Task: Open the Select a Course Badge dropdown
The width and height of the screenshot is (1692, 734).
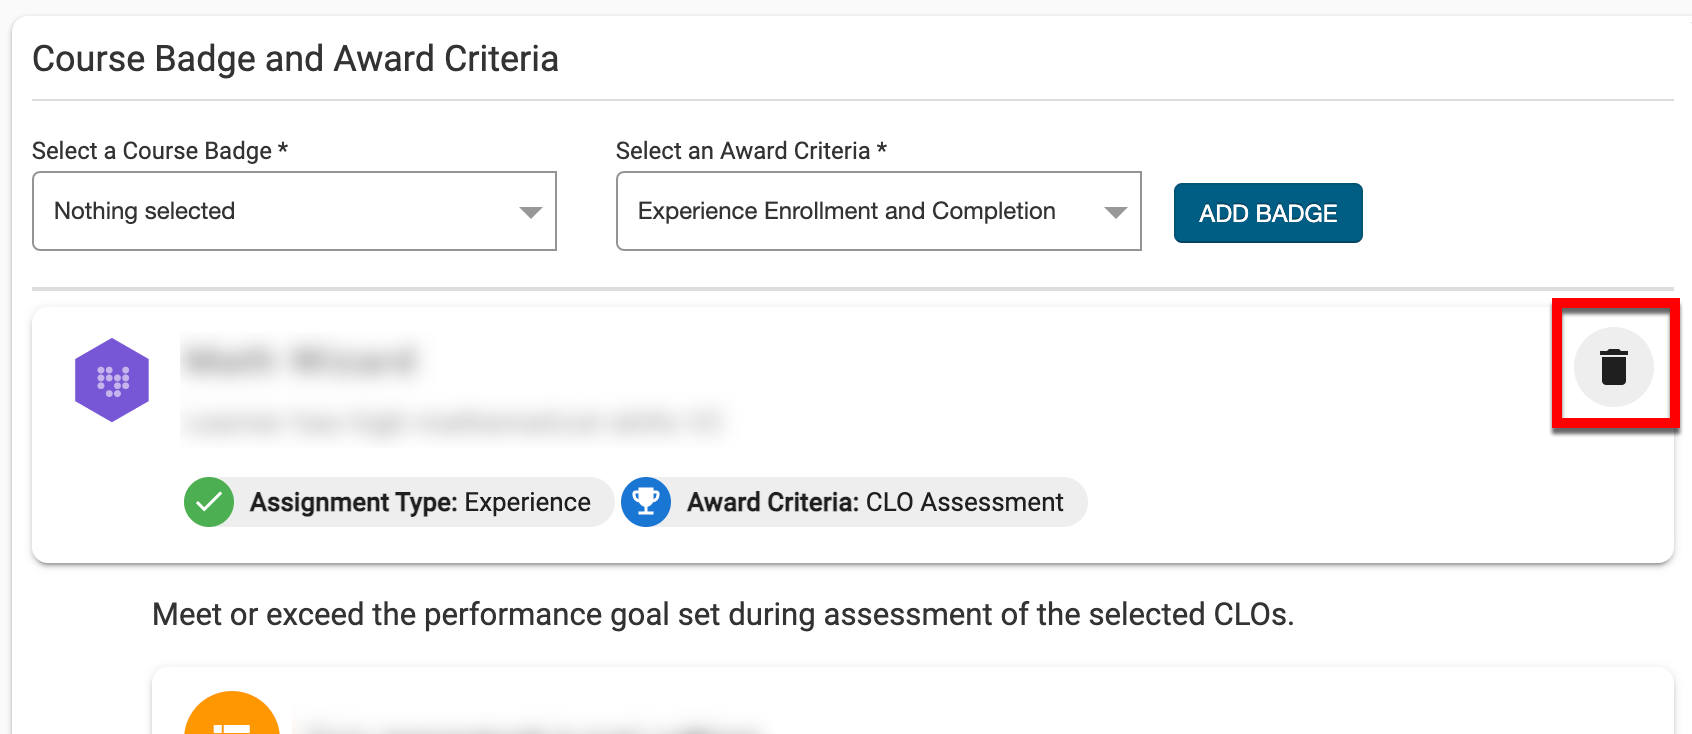Action: tap(294, 211)
